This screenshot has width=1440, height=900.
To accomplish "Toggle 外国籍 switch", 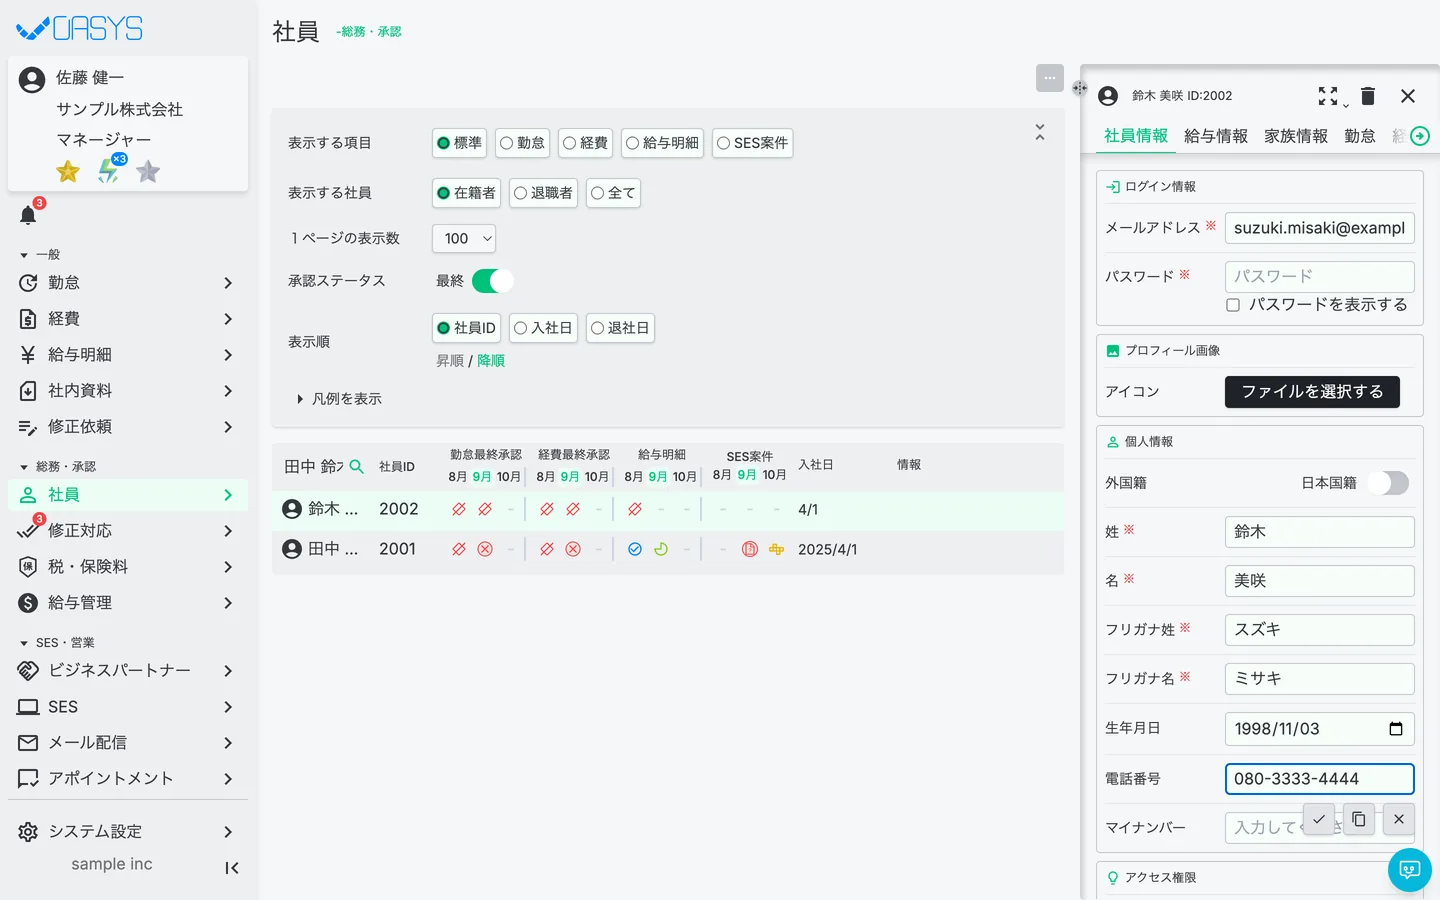I will click(1388, 483).
